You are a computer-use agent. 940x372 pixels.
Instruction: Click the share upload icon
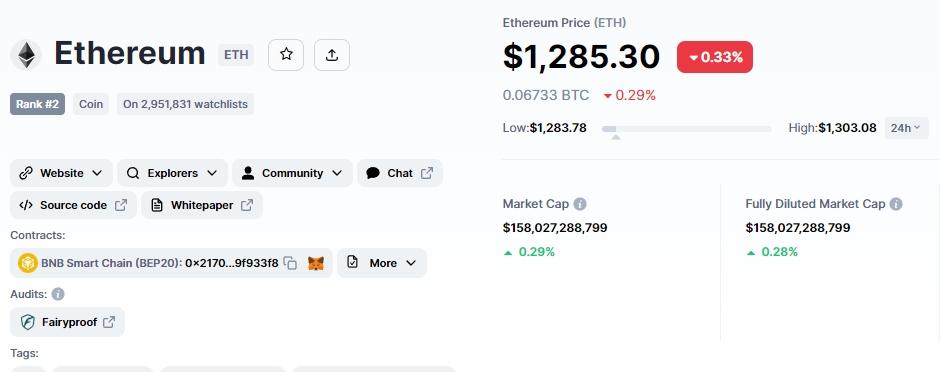tap(332, 55)
